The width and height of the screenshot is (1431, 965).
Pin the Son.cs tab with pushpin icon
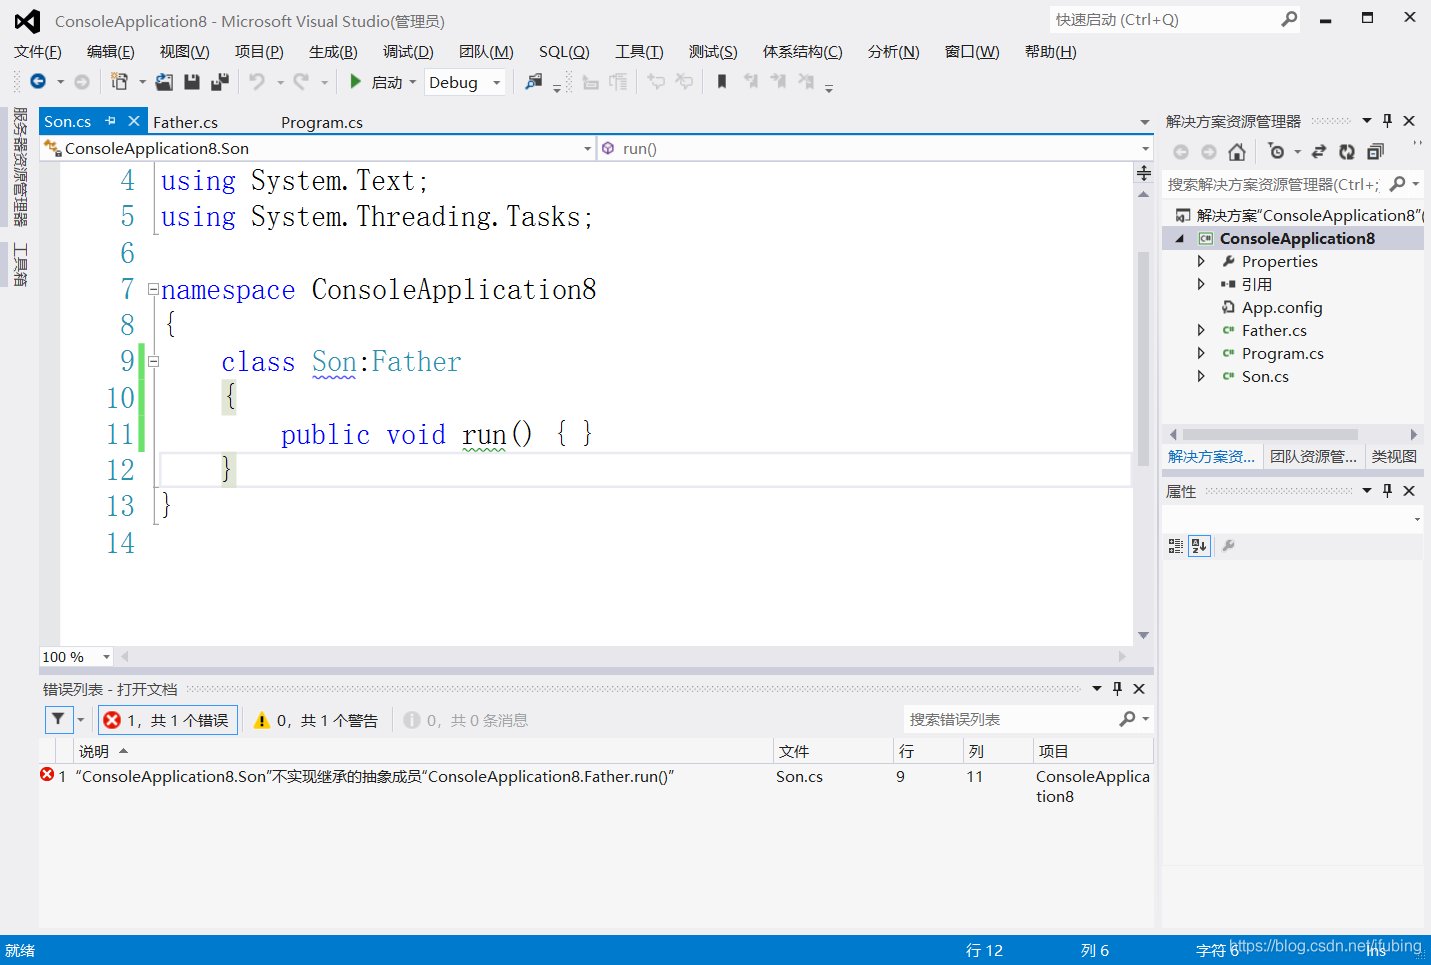tap(110, 121)
